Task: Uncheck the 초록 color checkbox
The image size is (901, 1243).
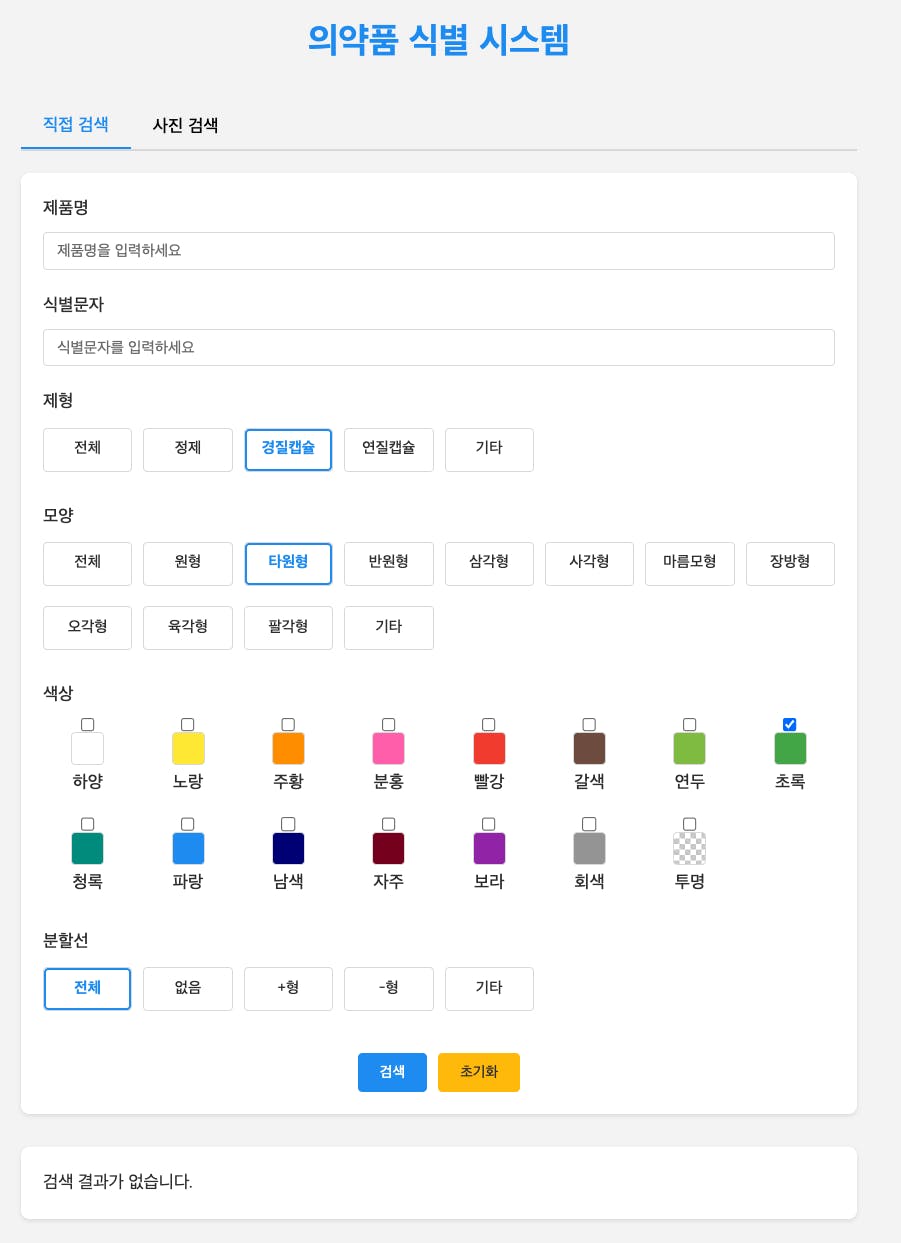Action: [x=790, y=724]
